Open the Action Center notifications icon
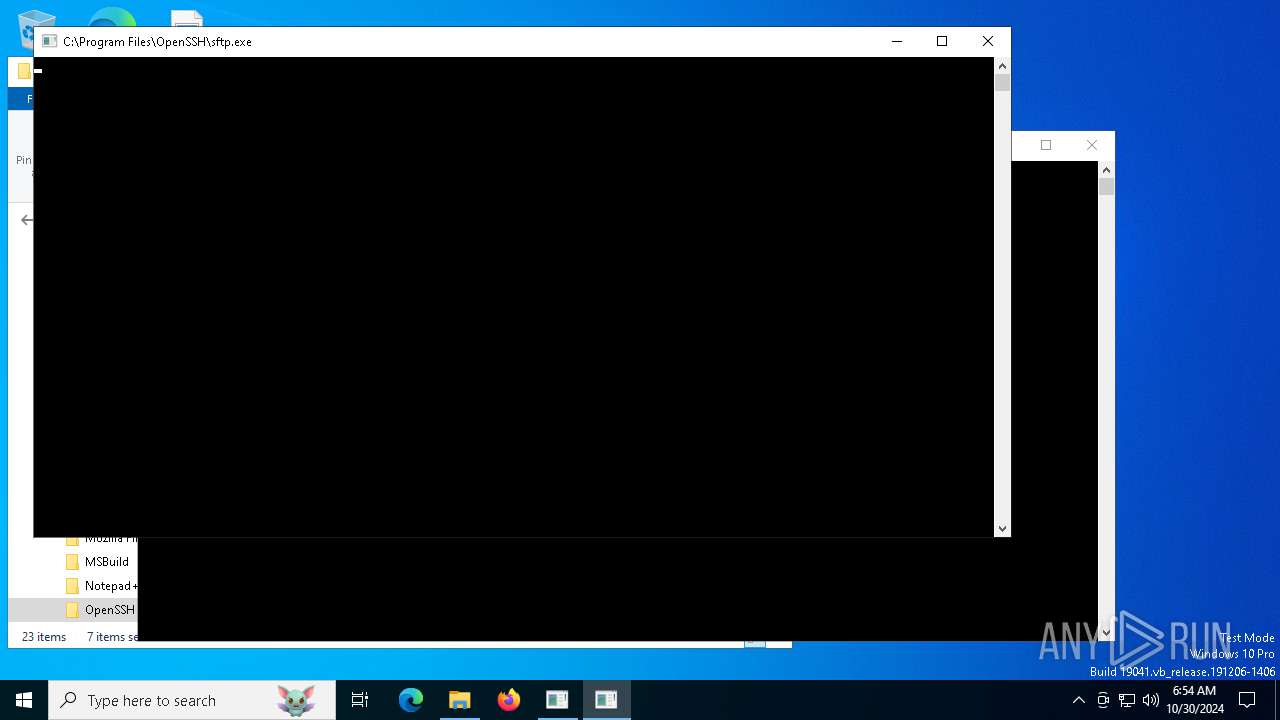 coord(1247,700)
